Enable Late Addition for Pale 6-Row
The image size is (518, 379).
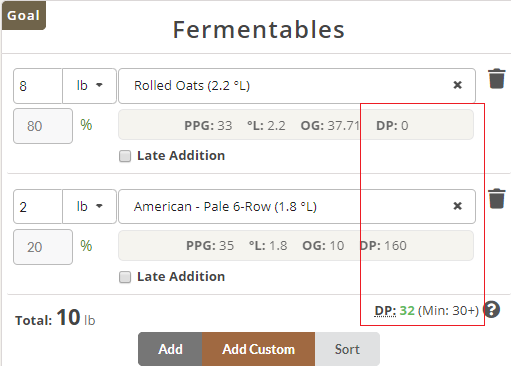(x=125, y=277)
